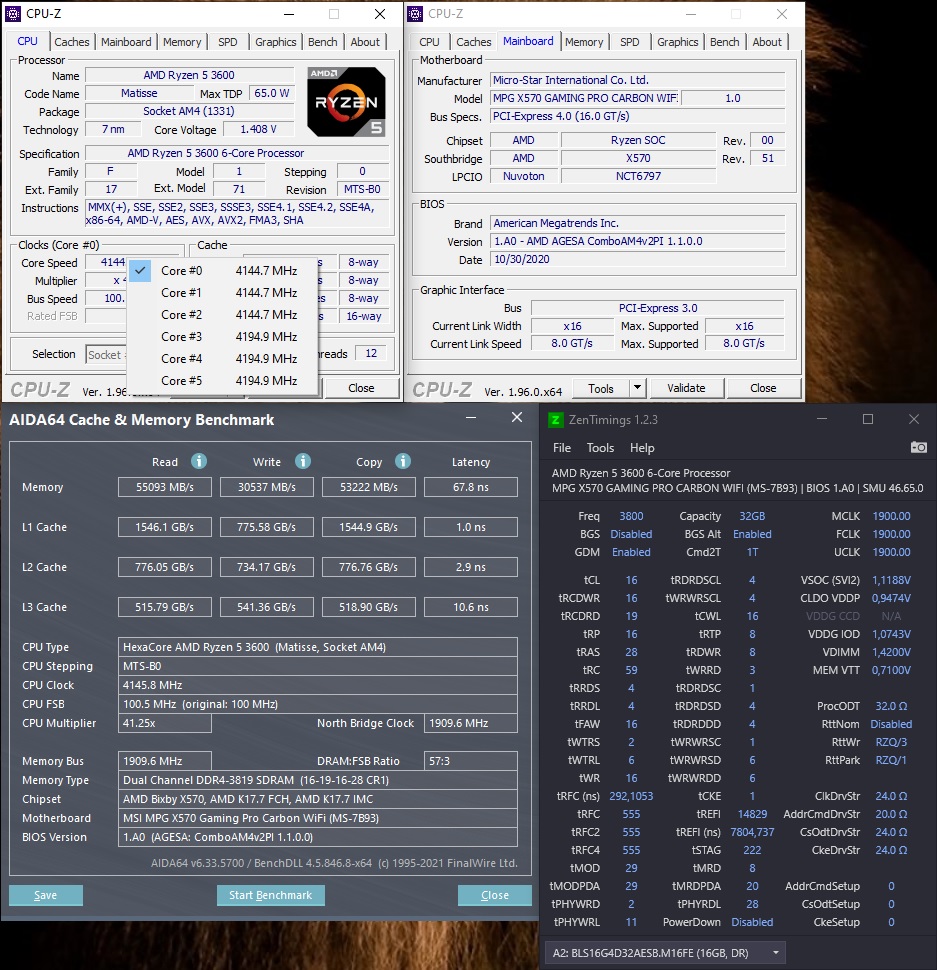Click the Memory Type DDR4-3819 field
The image size is (937, 970).
pos(317,780)
